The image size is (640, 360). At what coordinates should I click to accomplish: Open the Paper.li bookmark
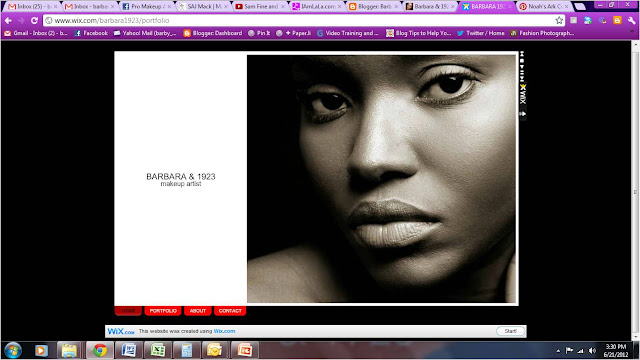pos(293,33)
